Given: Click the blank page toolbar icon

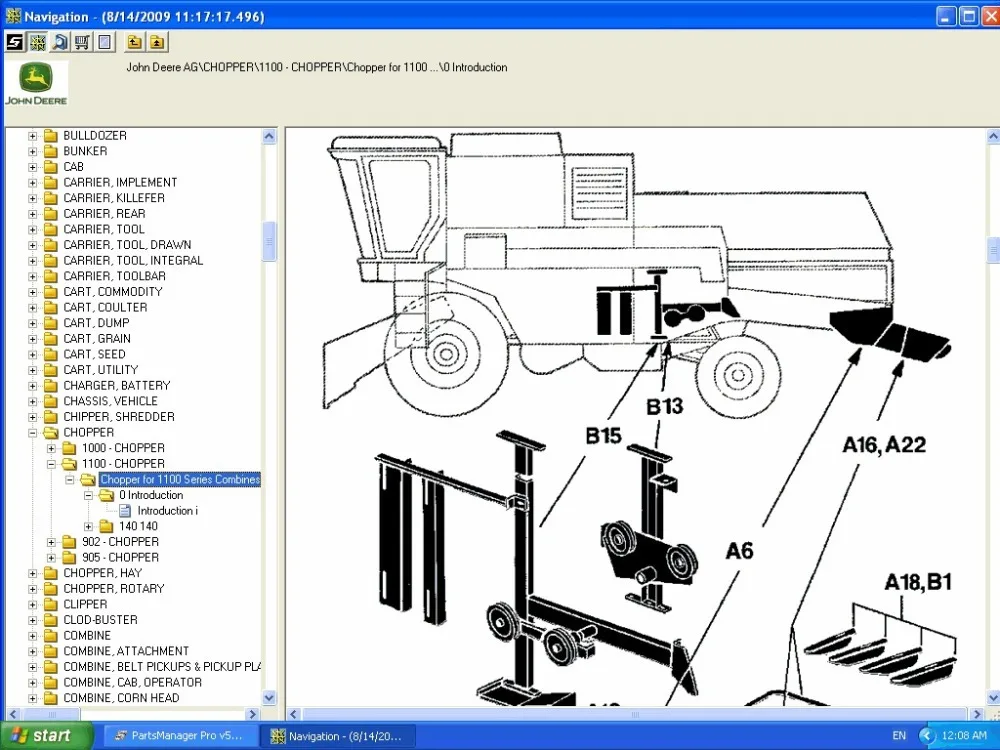Looking at the screenshot, I should point(105,43).
